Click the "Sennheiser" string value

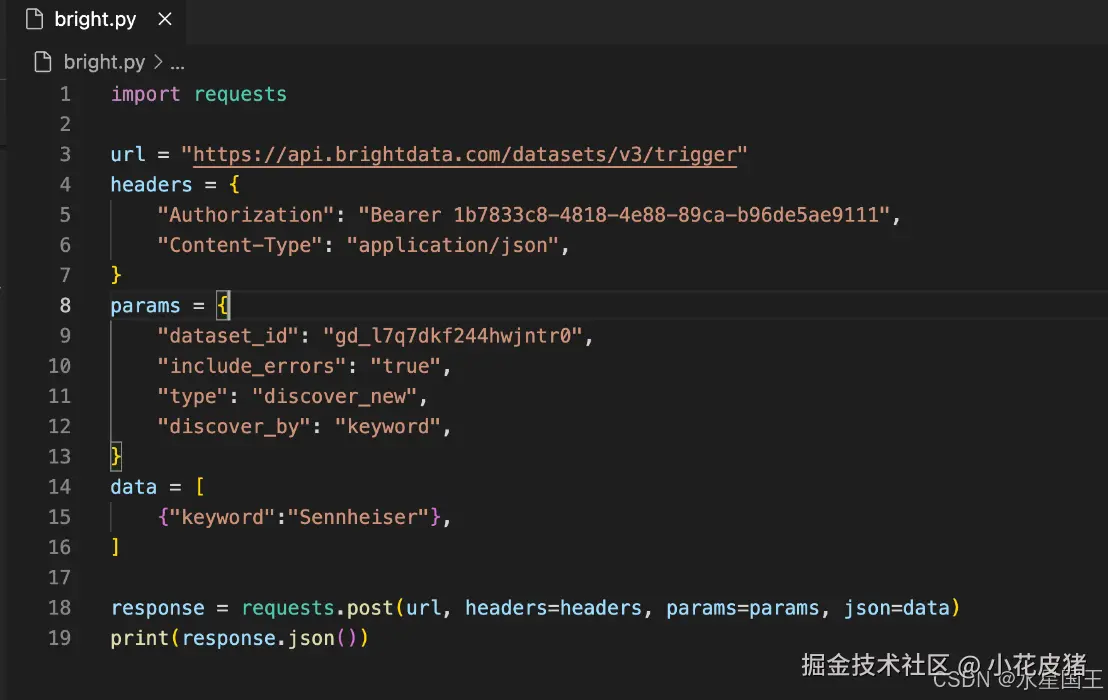click(358, 517)
